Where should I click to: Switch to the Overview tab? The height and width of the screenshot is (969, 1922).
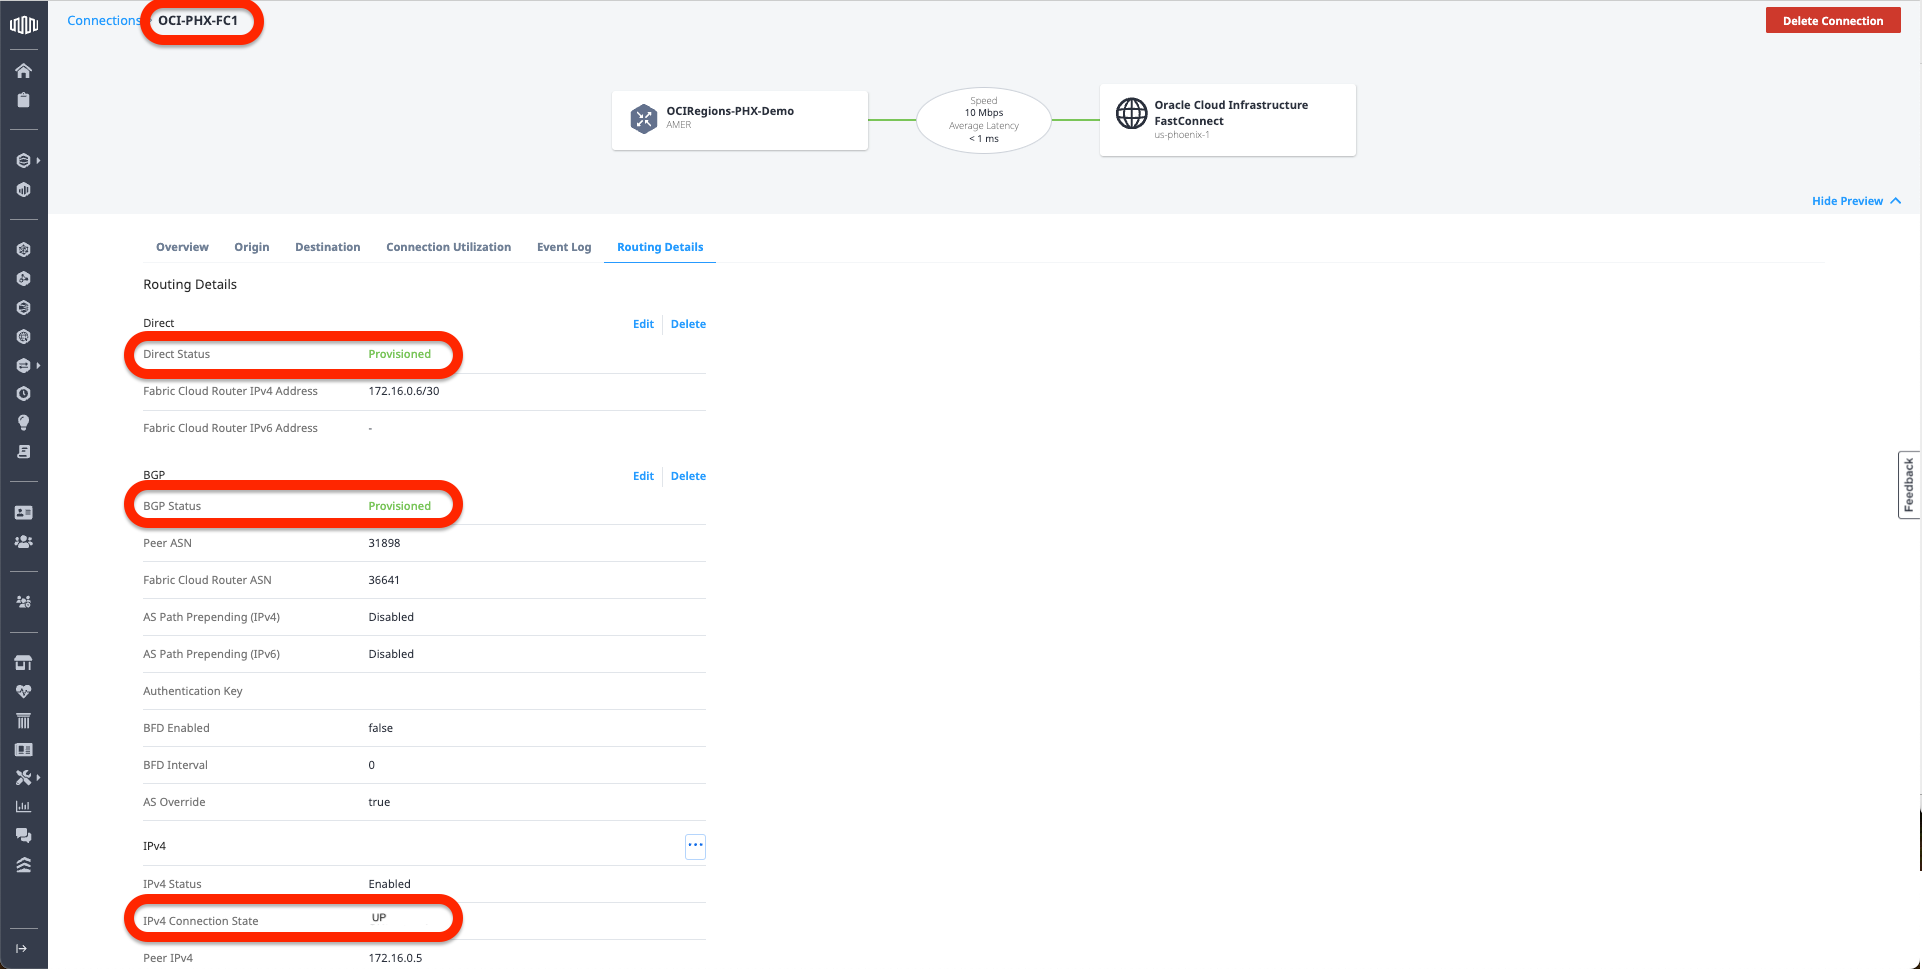[x=182, y=247]
